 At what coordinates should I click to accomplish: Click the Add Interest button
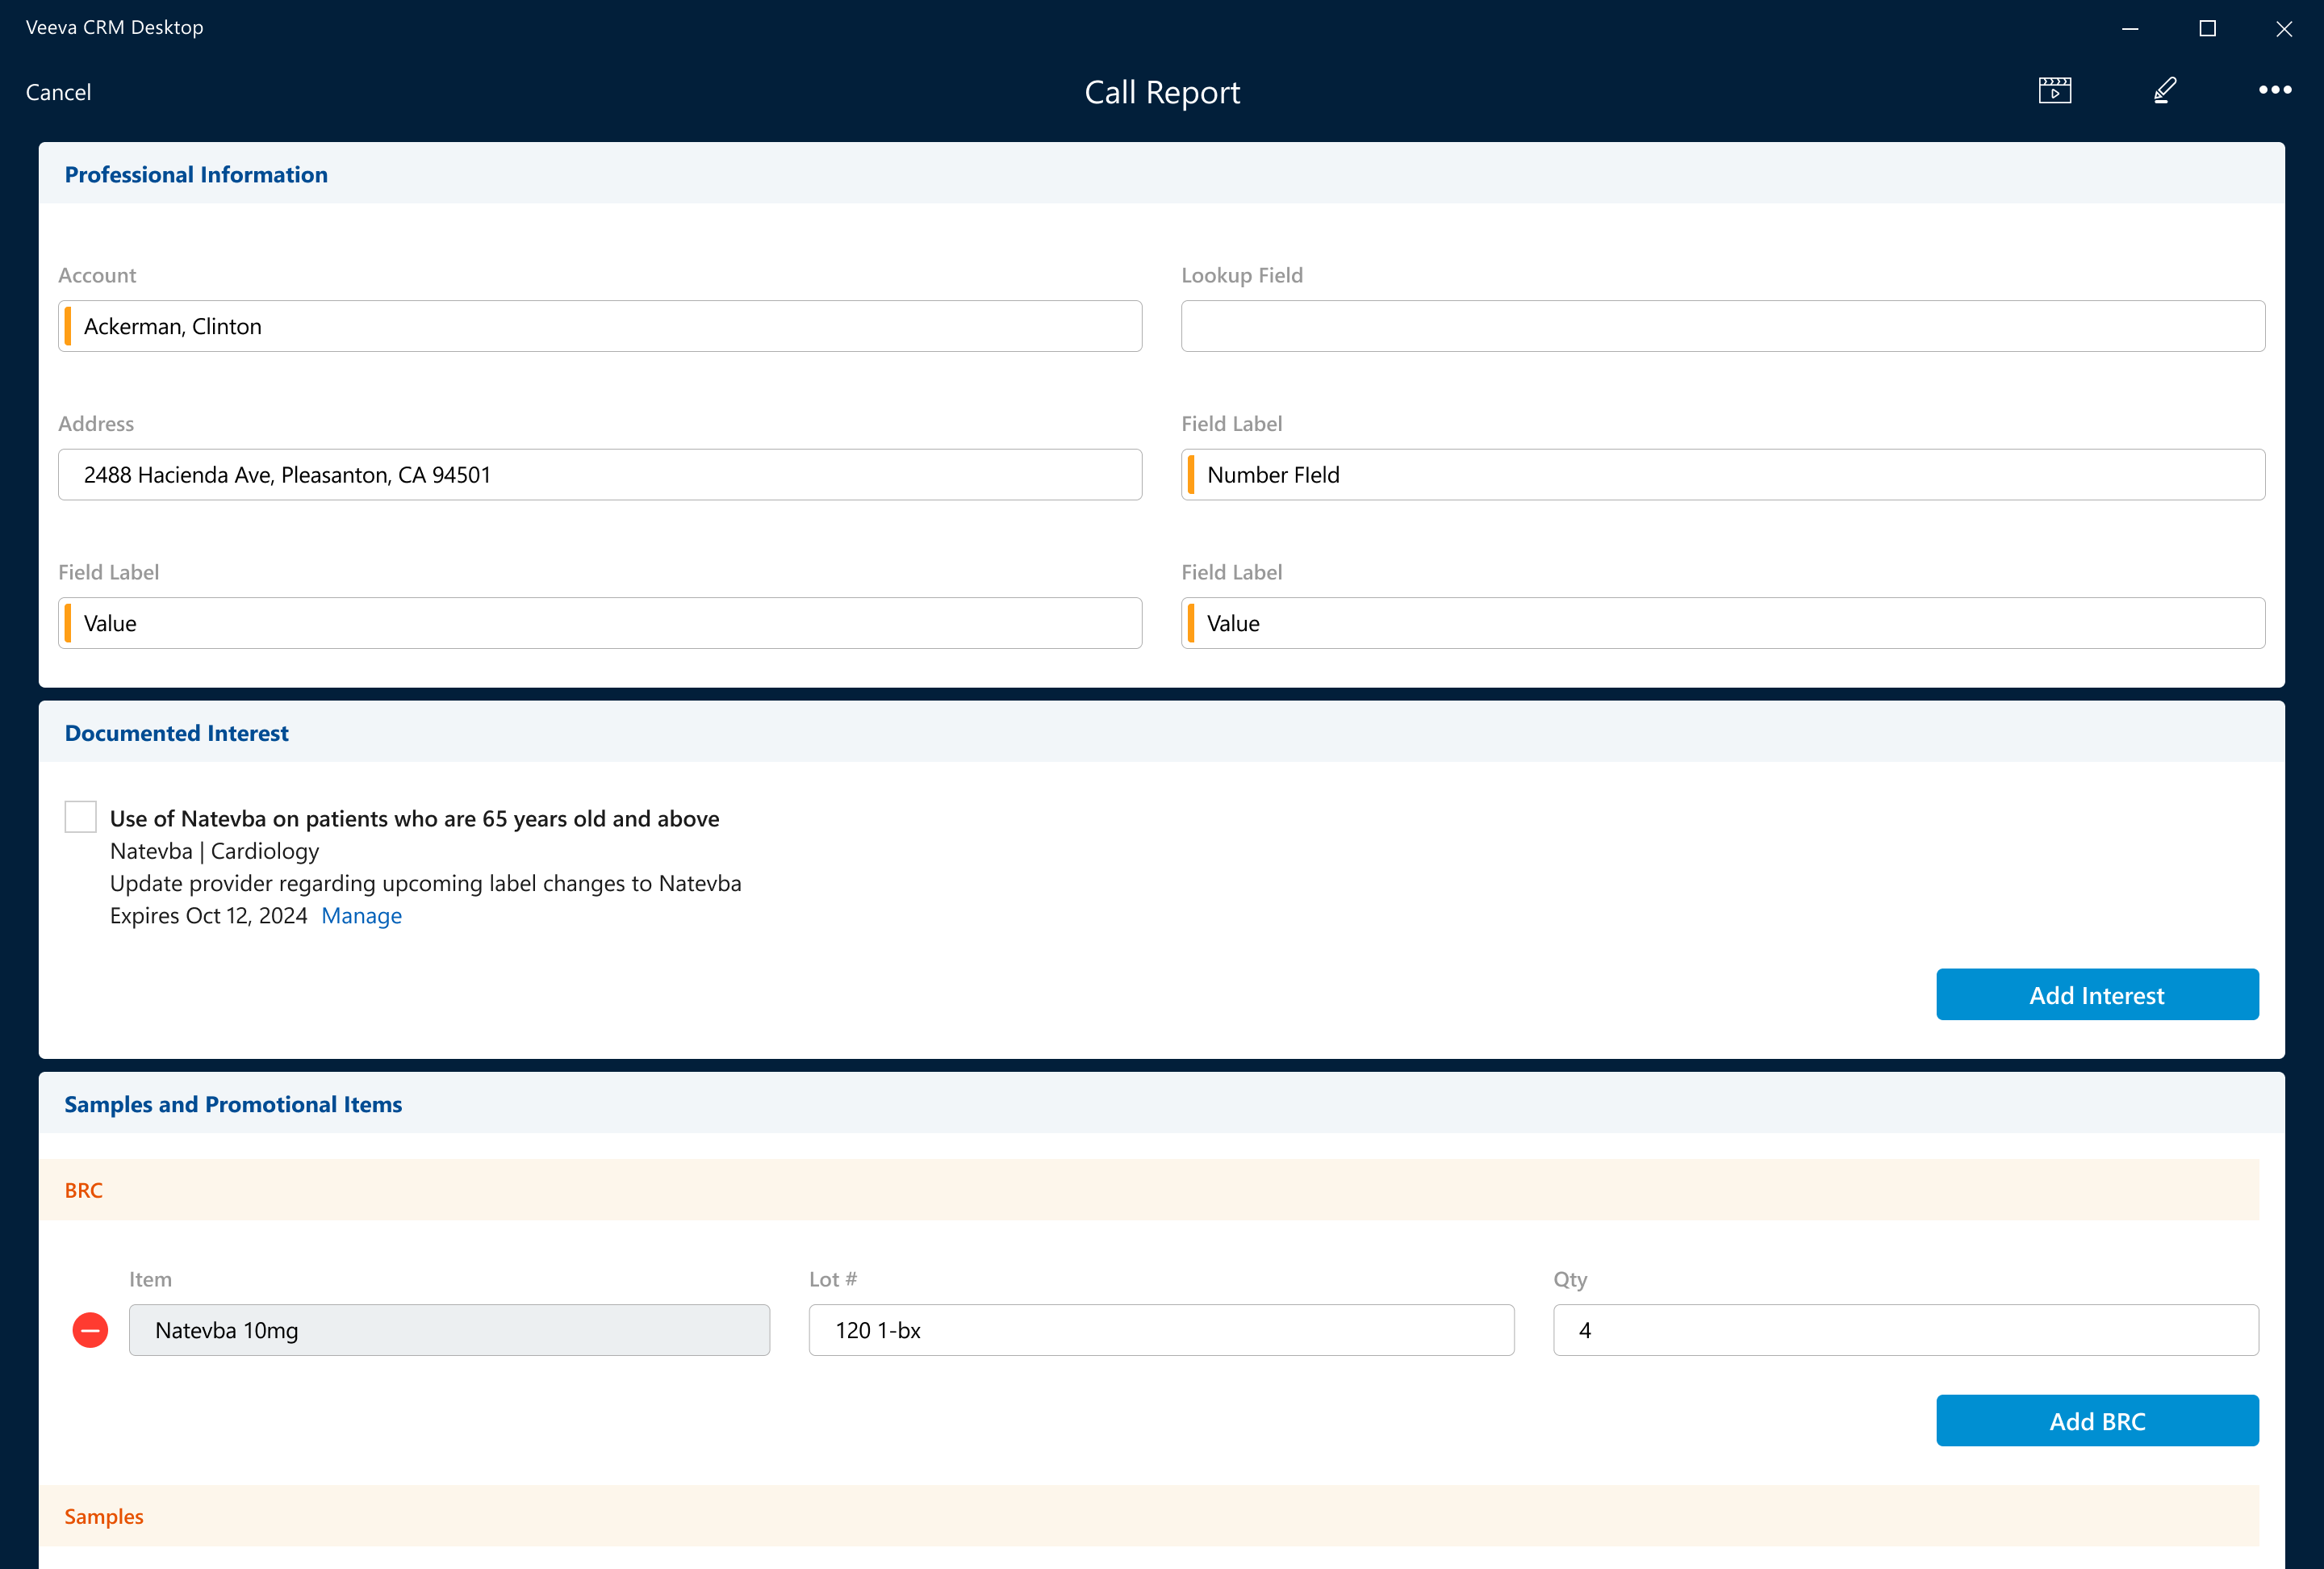click(x=2096, y=995)
